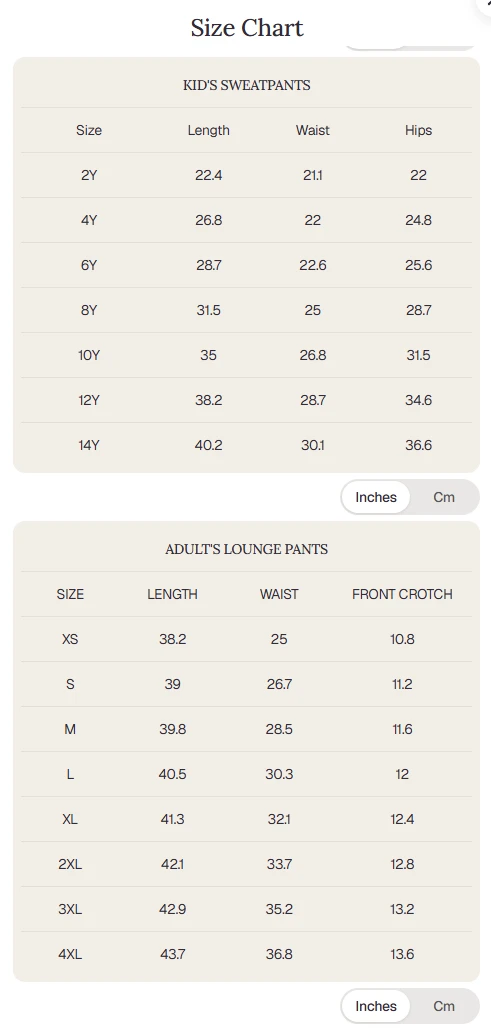Click the 13.6 front crotch value
The height and width of the screenshot is (1029, 491).
pos(402,954)
